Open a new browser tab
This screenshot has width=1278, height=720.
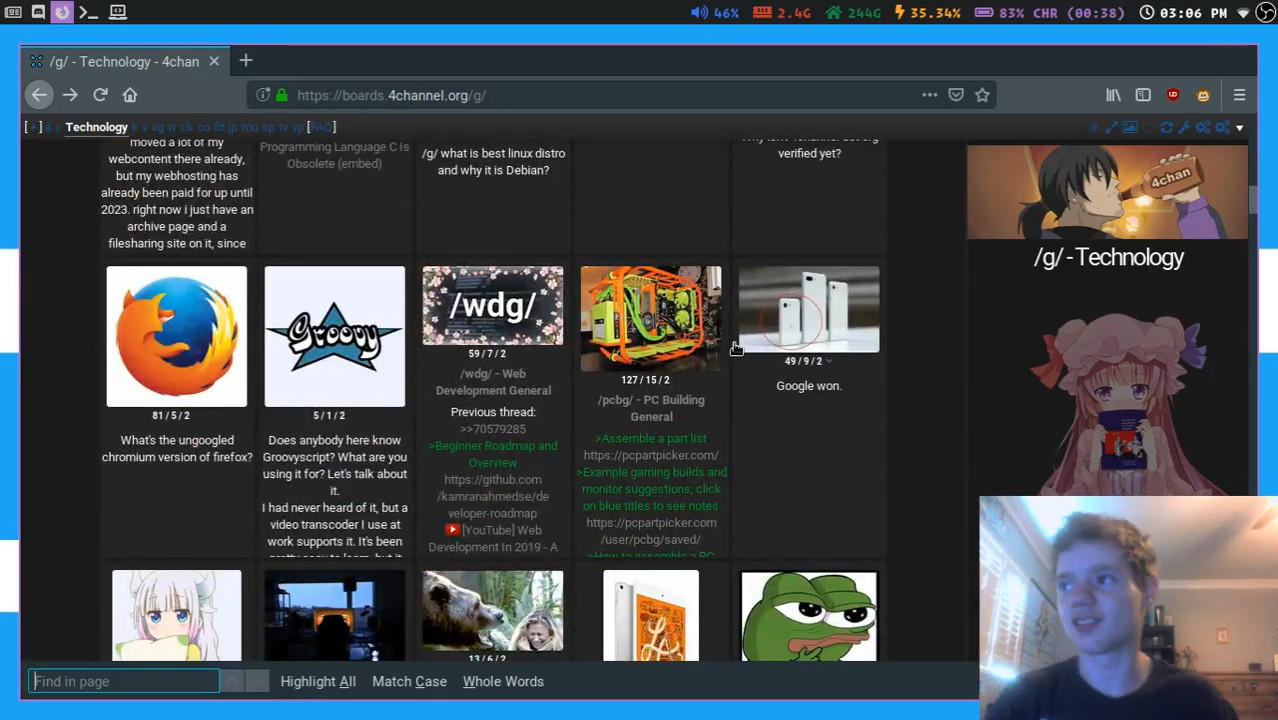(x=246, y=61)
